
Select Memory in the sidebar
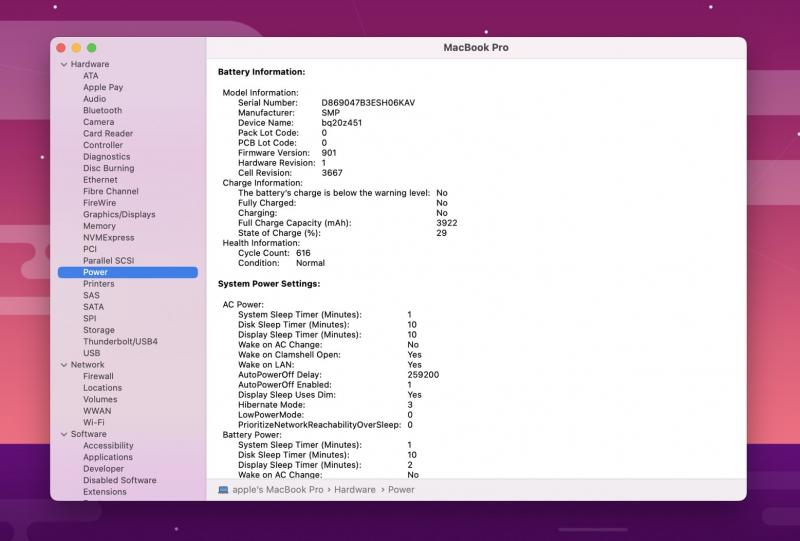click(99, 226)
